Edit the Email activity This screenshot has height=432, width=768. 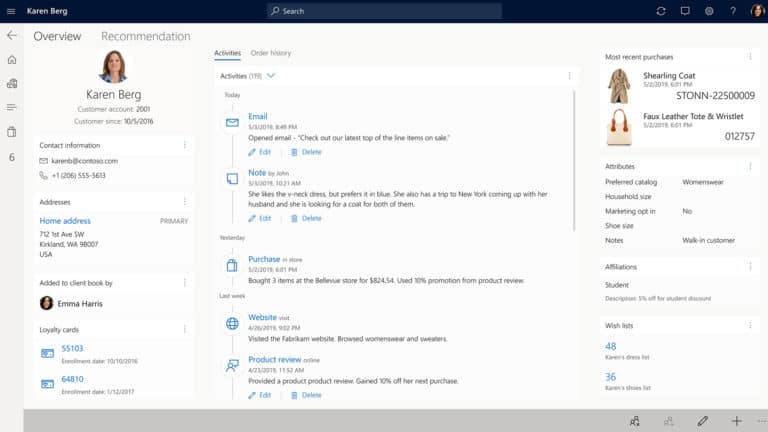260,152
